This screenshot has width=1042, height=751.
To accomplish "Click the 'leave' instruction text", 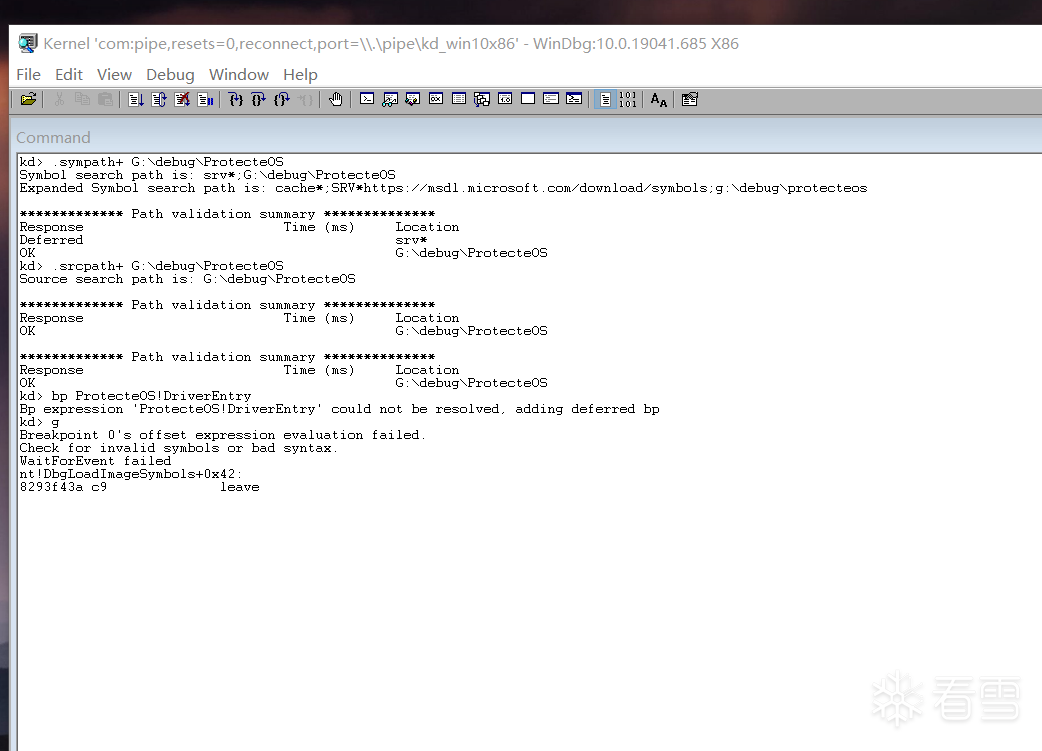I will coord(240,487).
